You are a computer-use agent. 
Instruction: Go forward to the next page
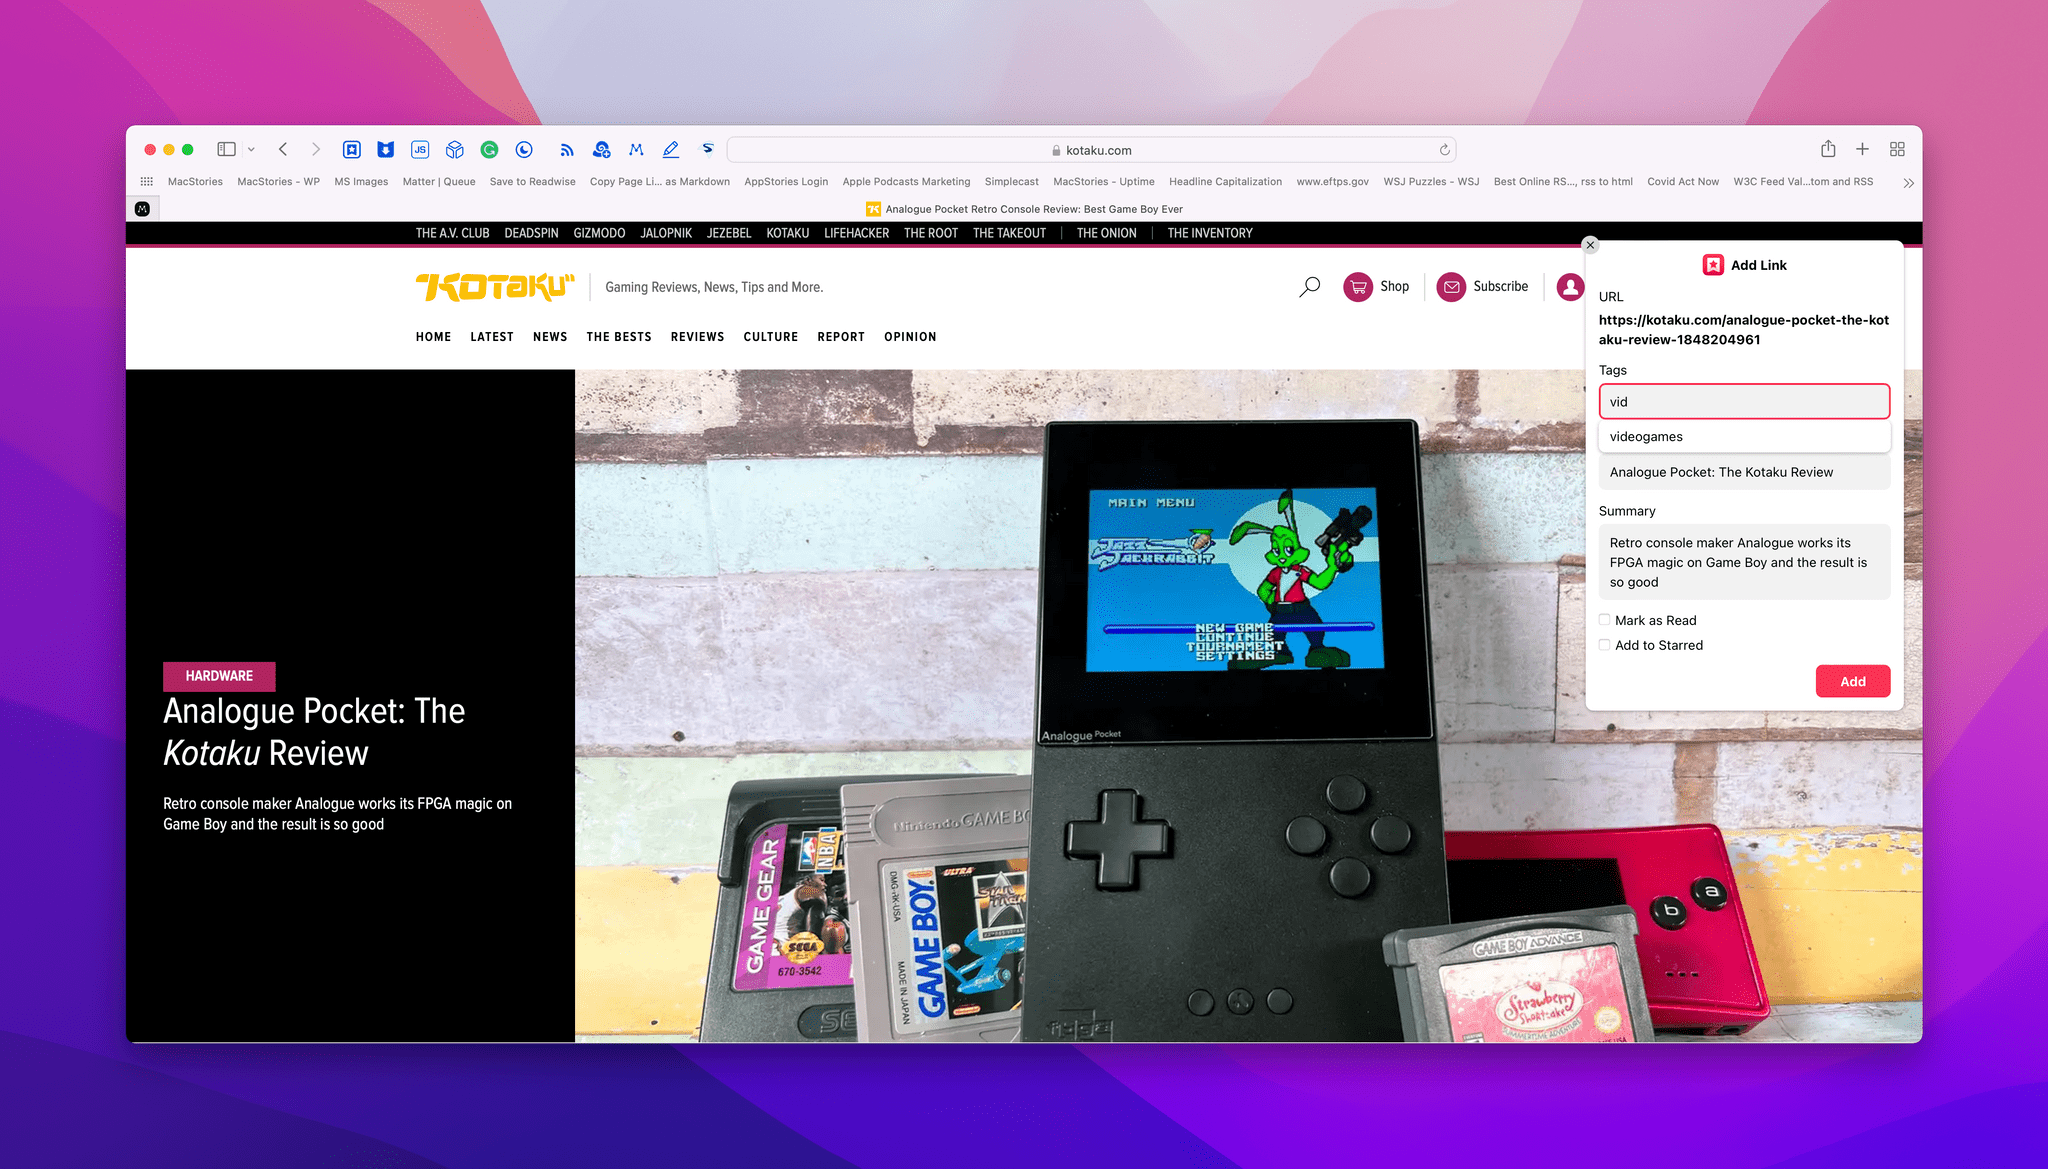coord(316,149)
